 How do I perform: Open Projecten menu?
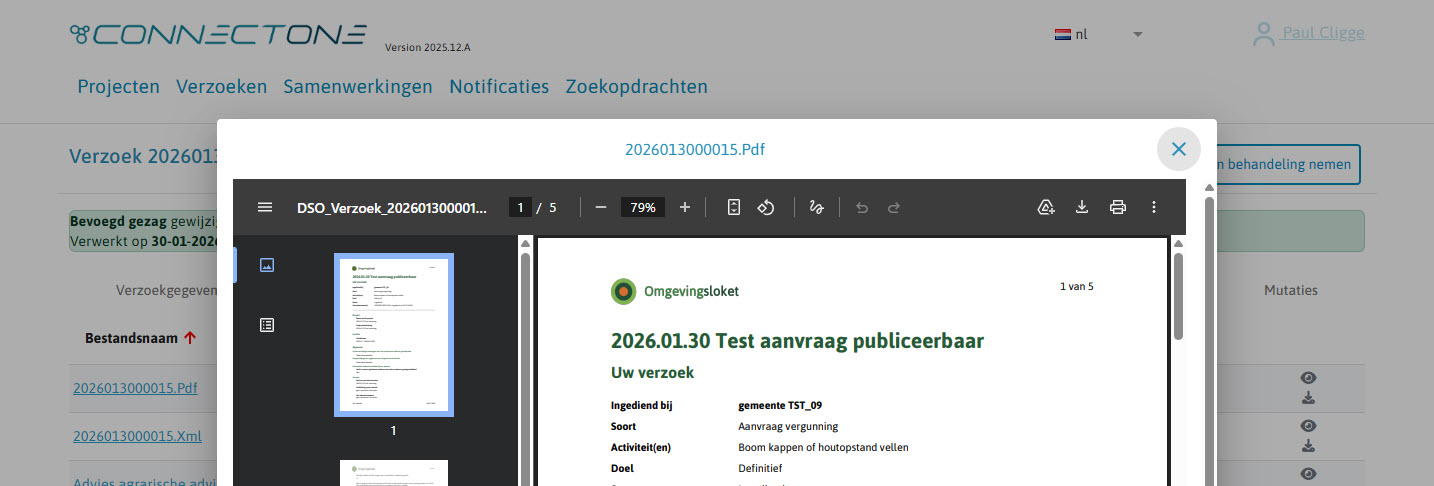[x=119, y=86]
